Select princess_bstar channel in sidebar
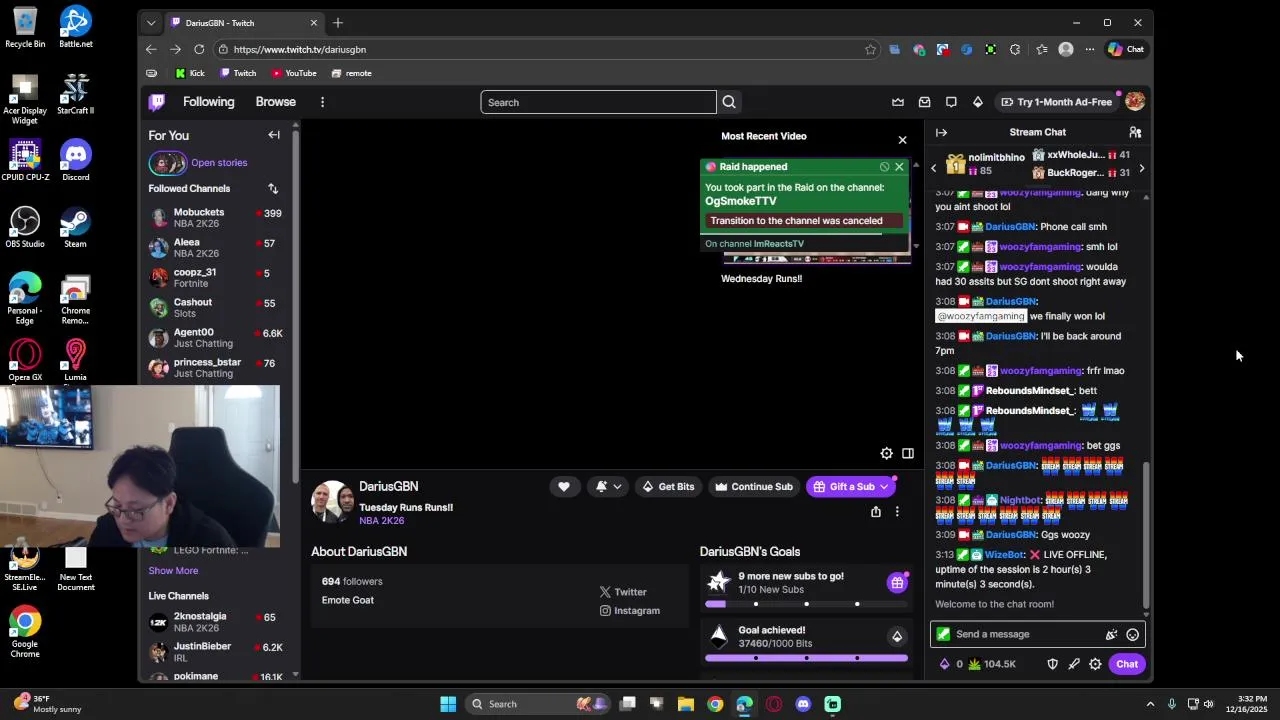 (x=216, y=368)
